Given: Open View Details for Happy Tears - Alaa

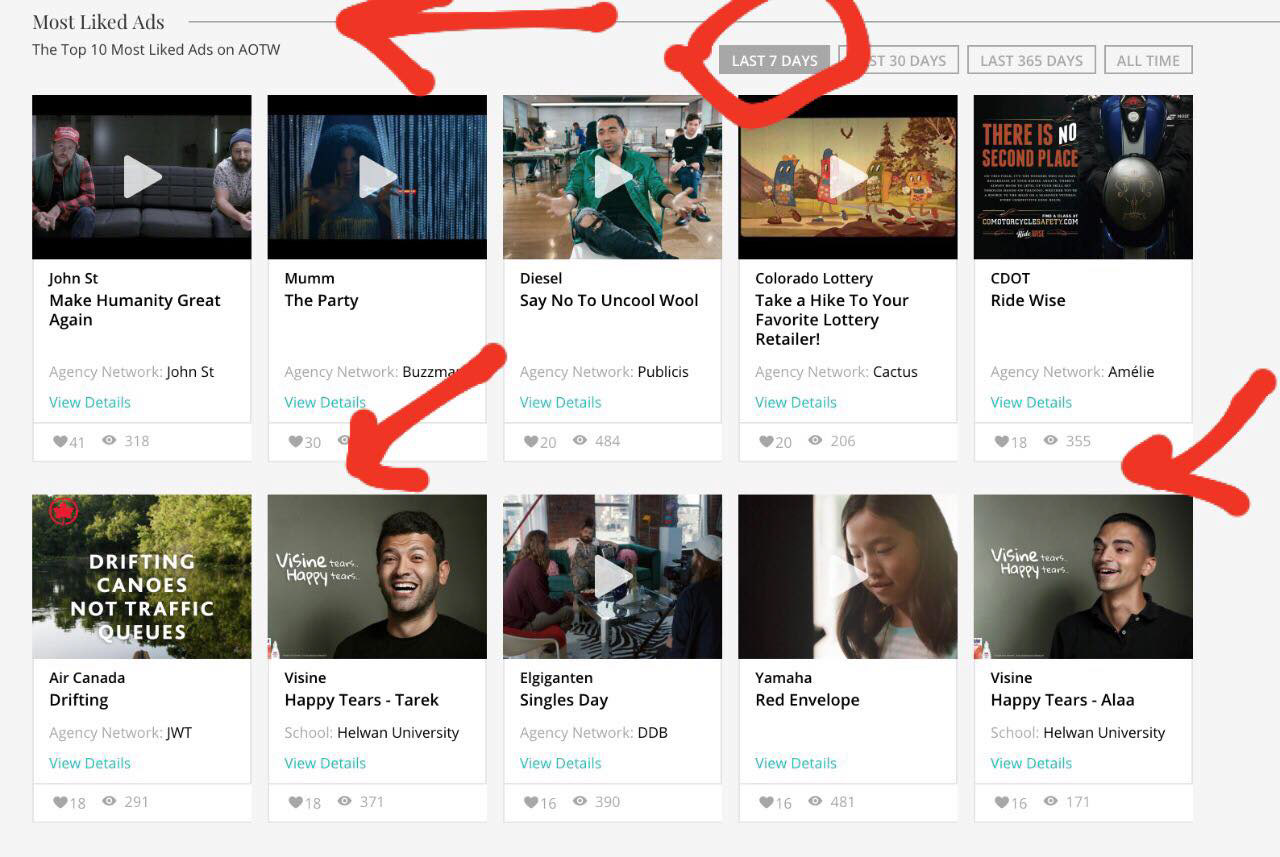Looking at the screenshot, I should tap(1031, 763).
